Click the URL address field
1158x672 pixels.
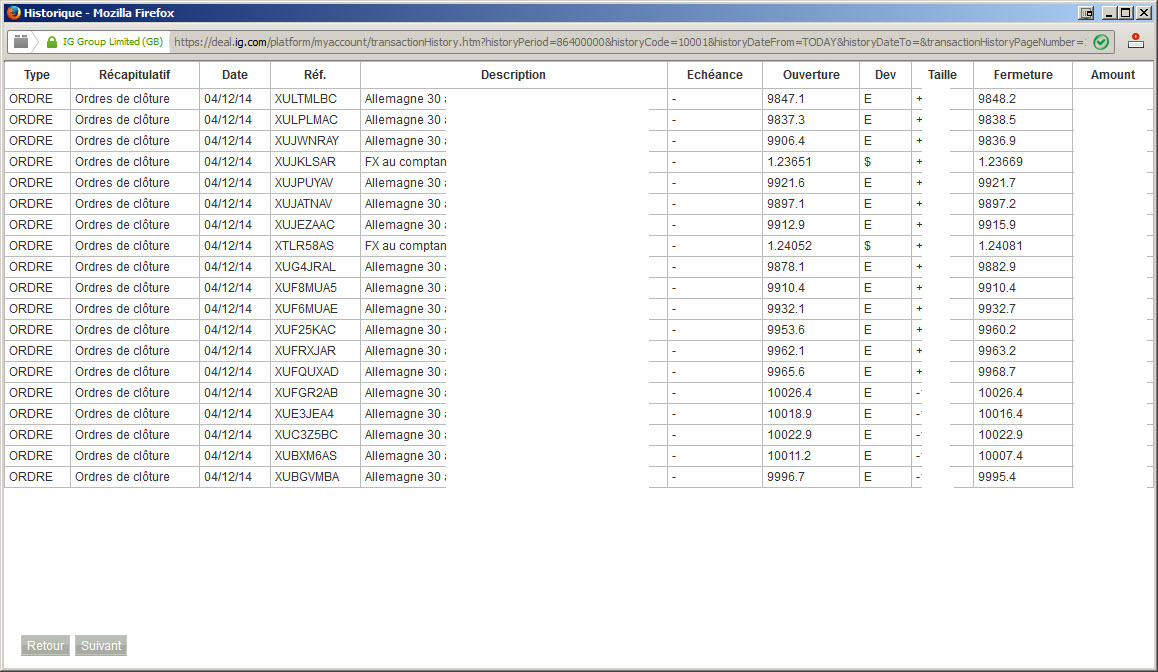629,42
